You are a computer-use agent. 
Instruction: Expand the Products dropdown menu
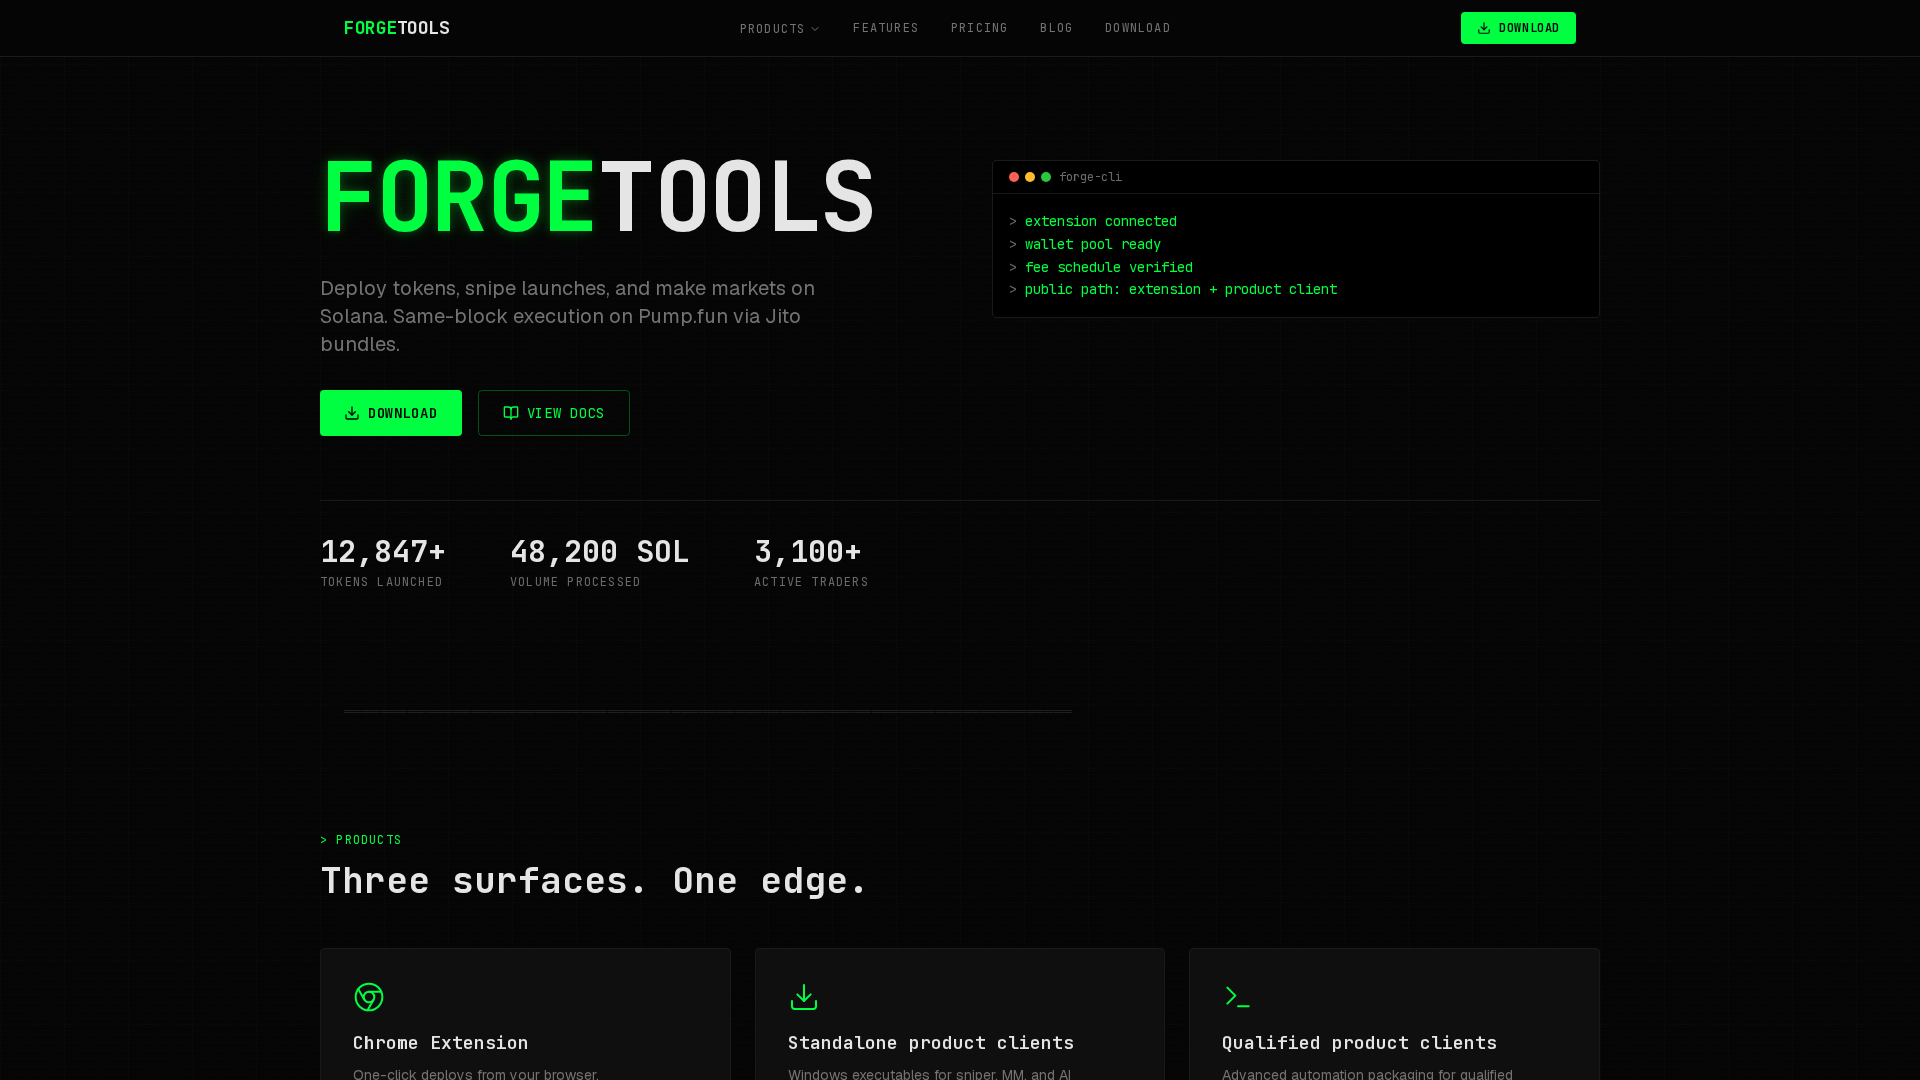coord(779,29)
